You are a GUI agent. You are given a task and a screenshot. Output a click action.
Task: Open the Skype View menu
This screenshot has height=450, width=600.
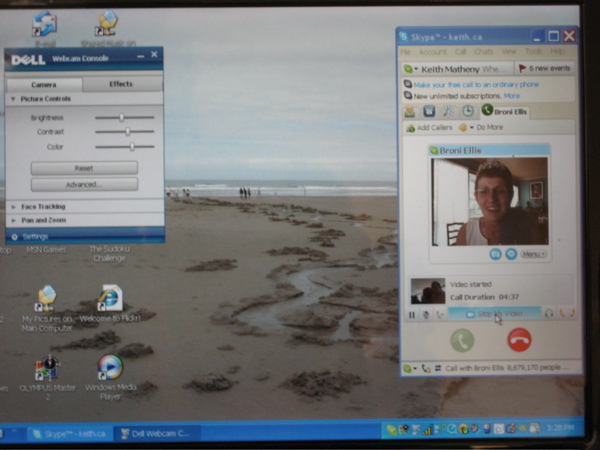509,51
